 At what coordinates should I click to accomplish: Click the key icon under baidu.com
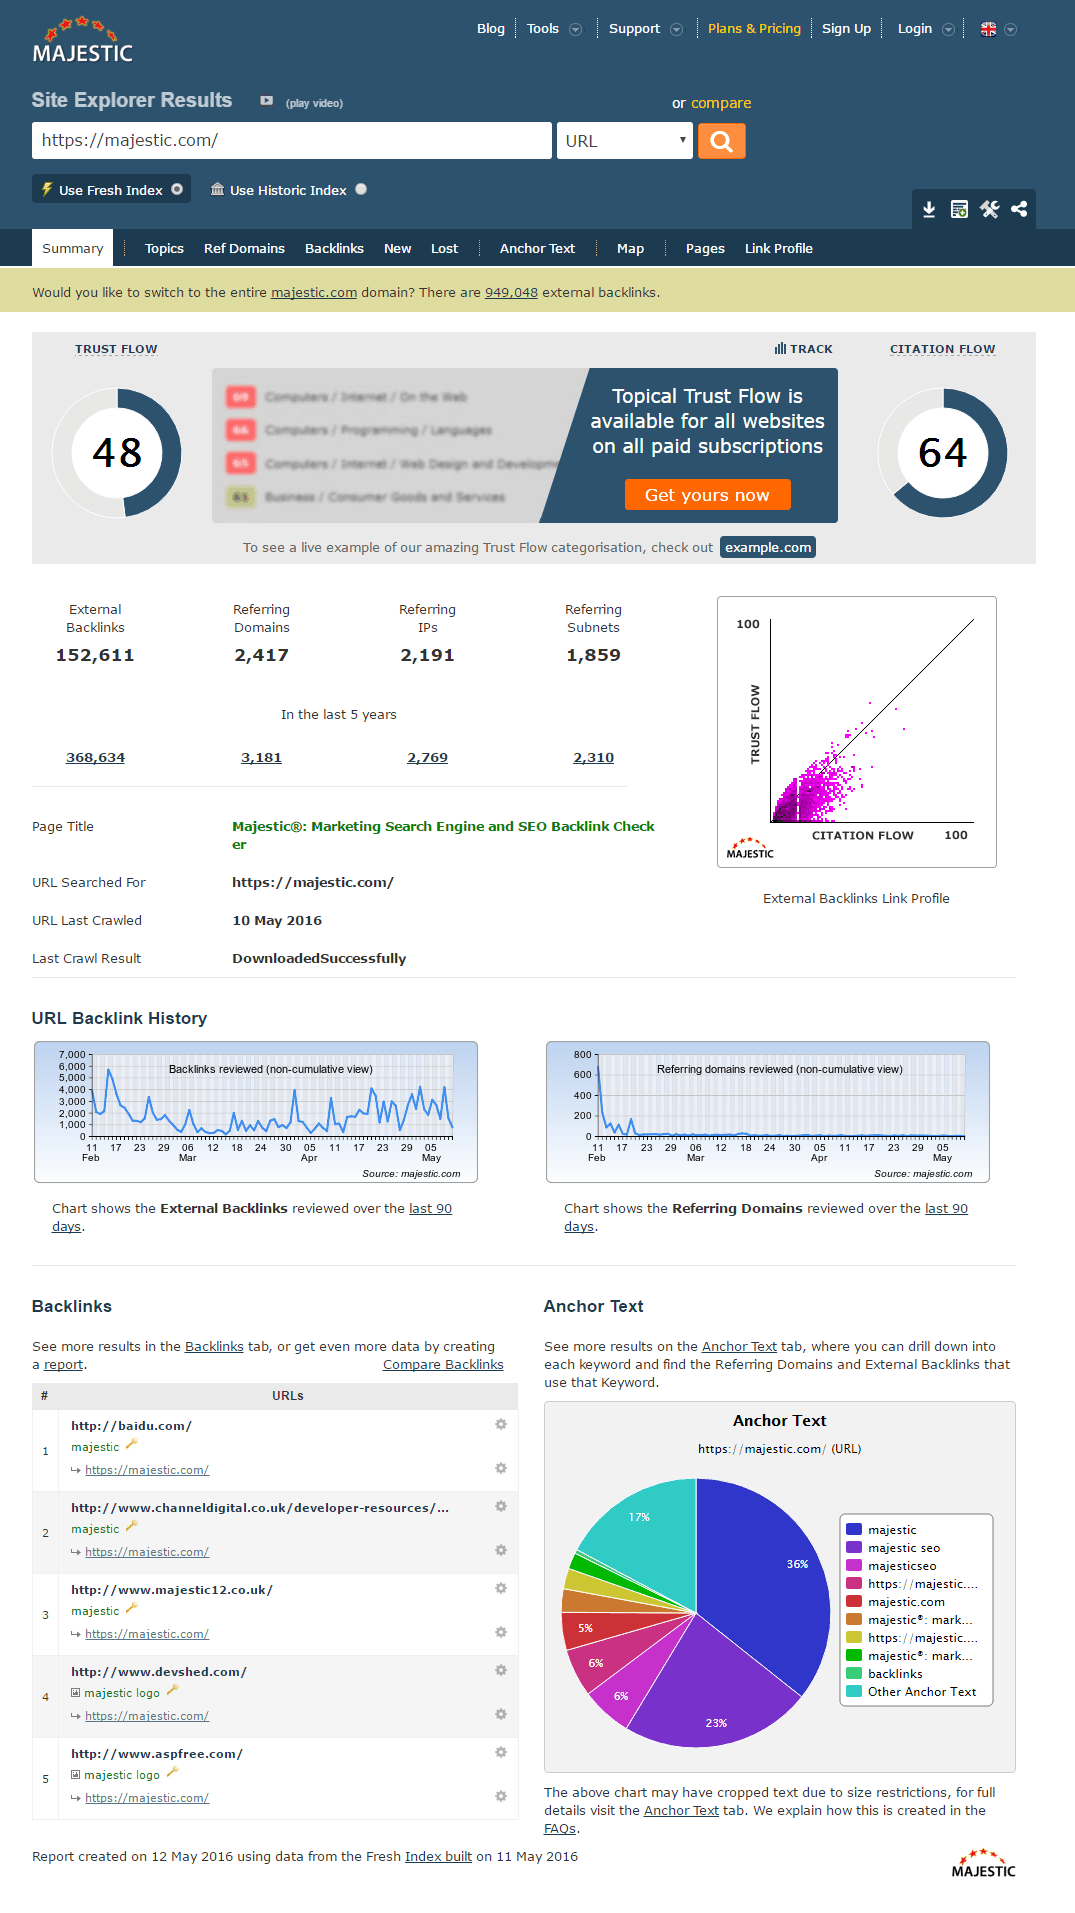coord(131,1445)
